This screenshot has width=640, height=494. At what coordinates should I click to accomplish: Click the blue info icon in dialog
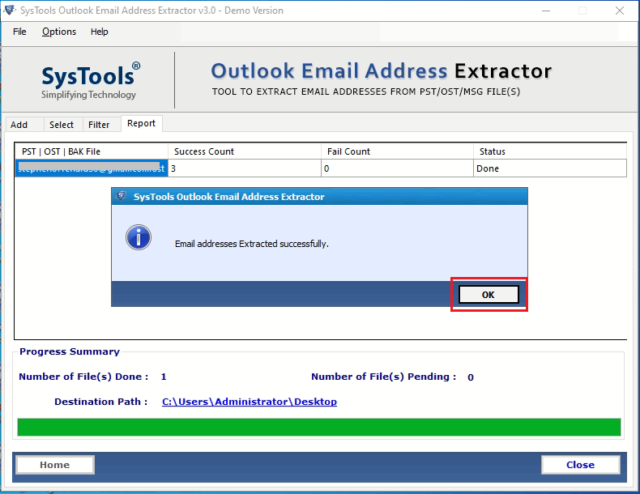coord(138,237)
